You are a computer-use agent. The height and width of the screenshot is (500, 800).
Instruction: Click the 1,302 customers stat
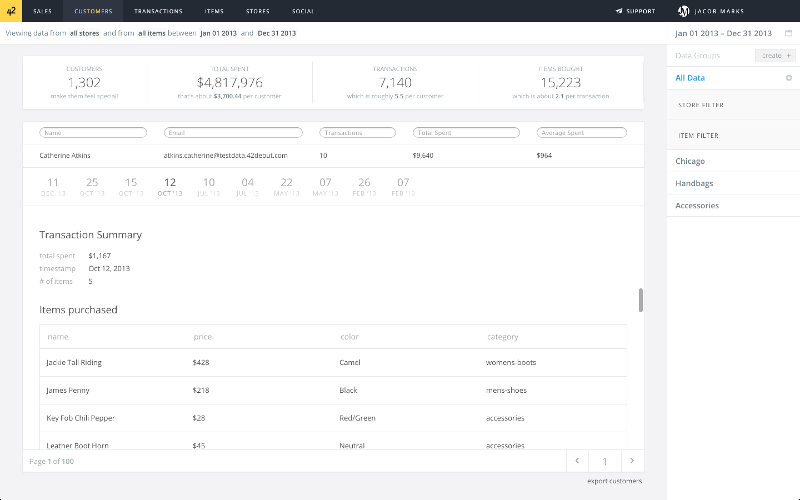(x=84, y=82)
